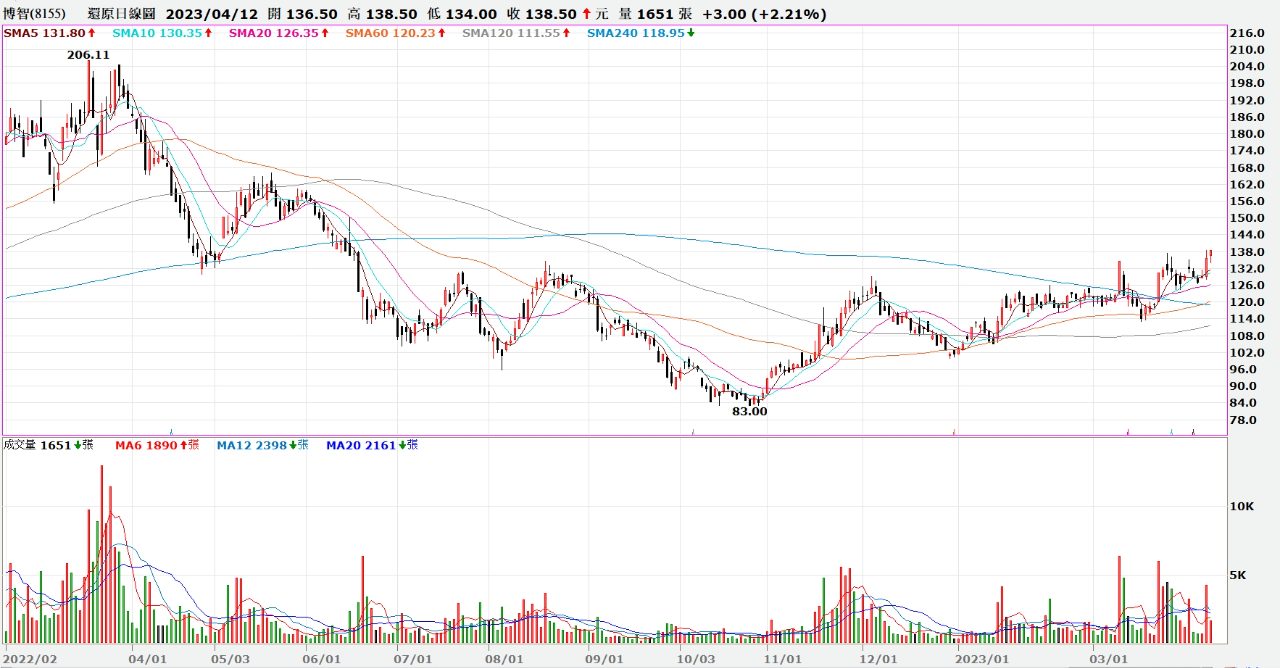Click the 83.00 lowest price annotation
1280x668 pixels.
(x=749, y=411)
